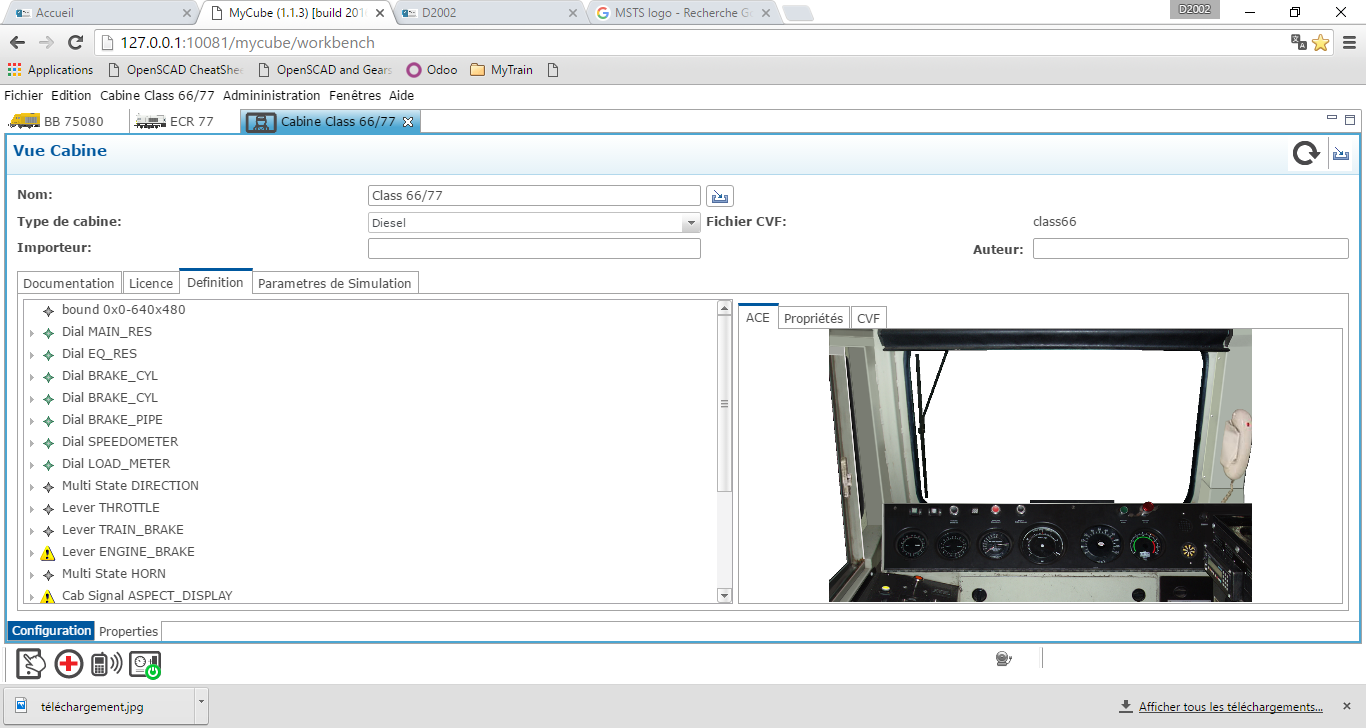1366x728 pixels.
Task: Click the Nom input field
Action: pyautogui.click(x=534, y=195)
